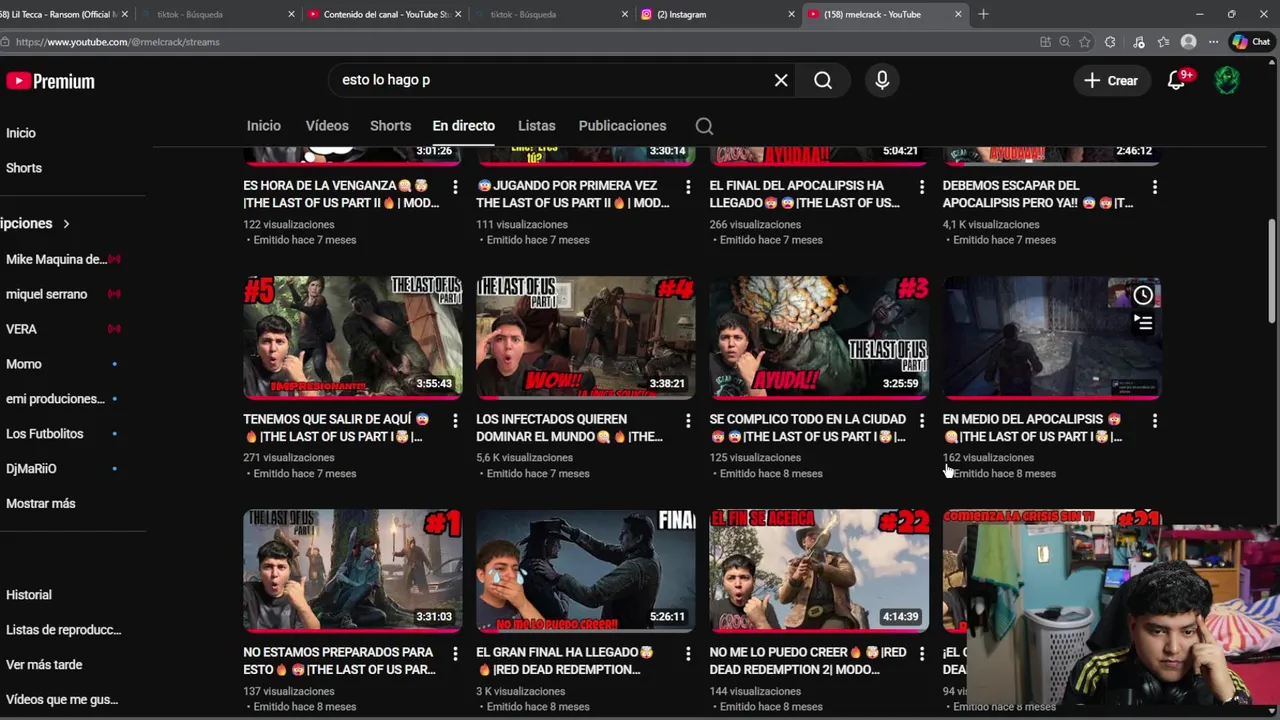Screen dimensions: 1280x720
Task: Start voice search with the microphone icon
Action: 882,80
